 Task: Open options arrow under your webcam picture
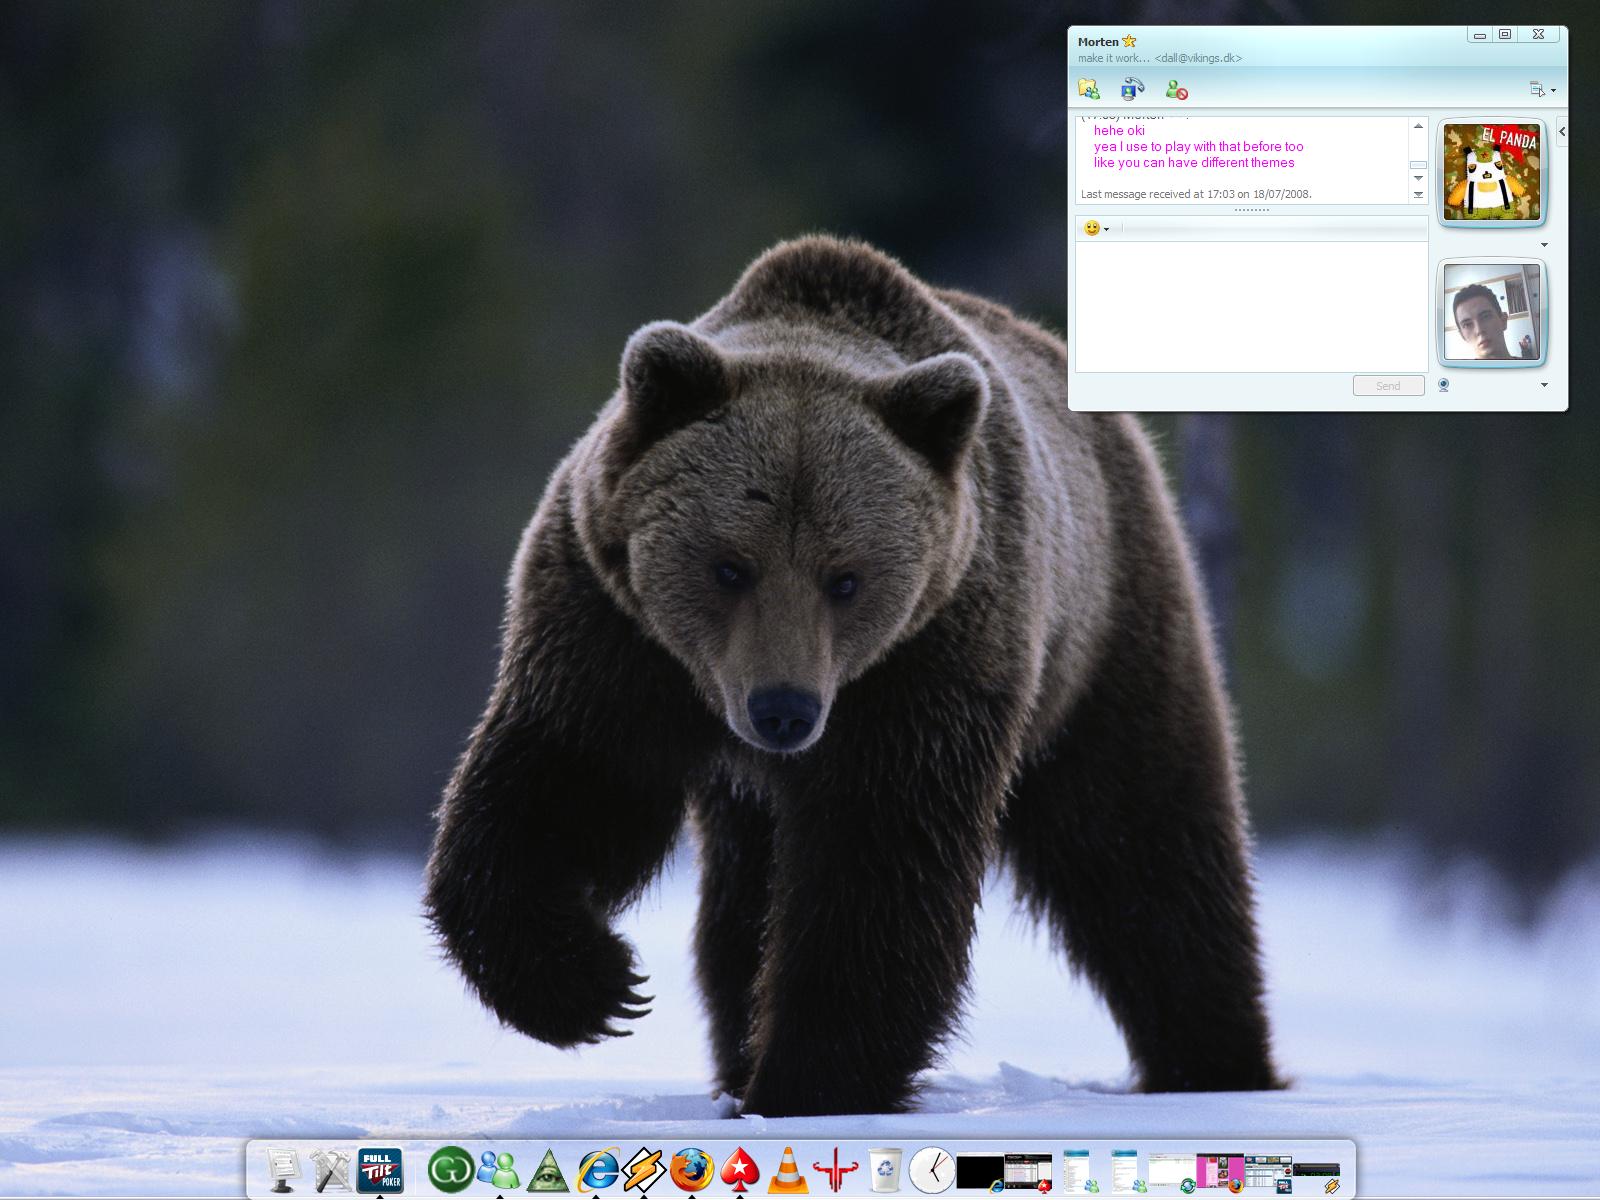coord(1544,385)
